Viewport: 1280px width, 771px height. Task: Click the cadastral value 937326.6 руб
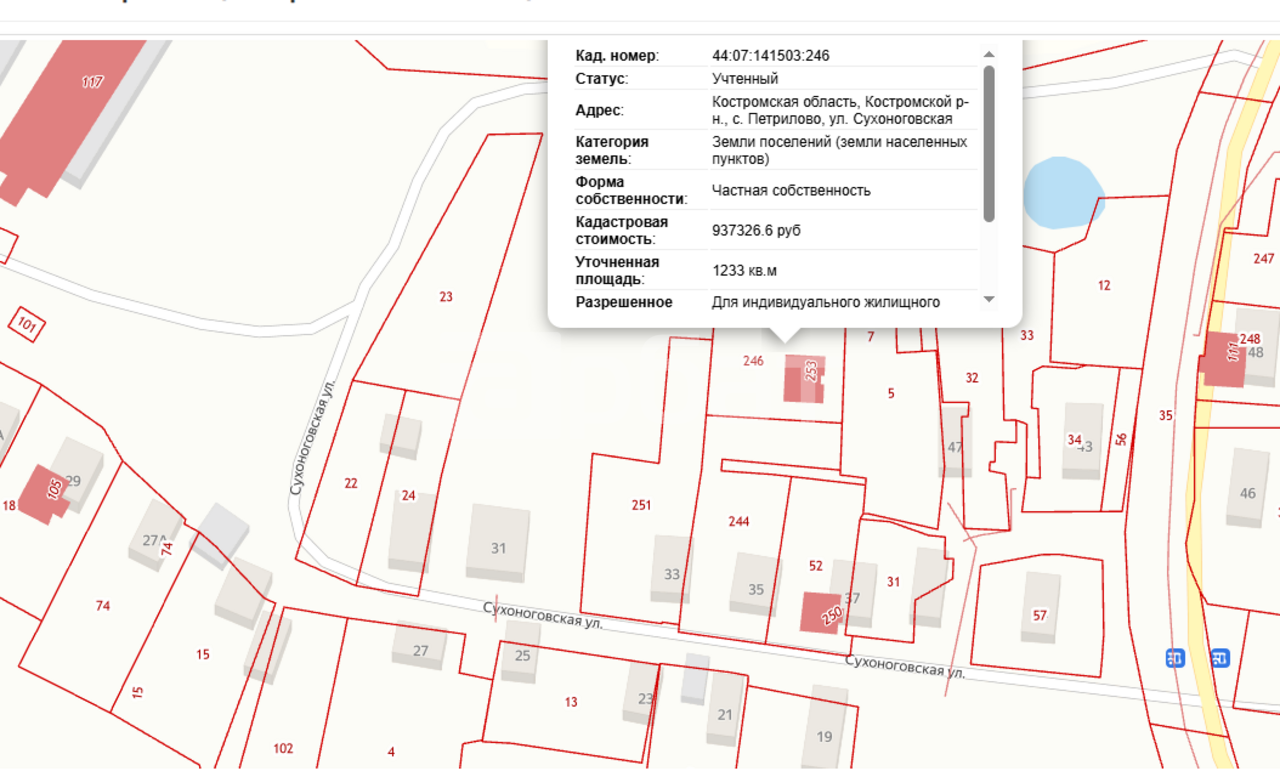[756, 231]
